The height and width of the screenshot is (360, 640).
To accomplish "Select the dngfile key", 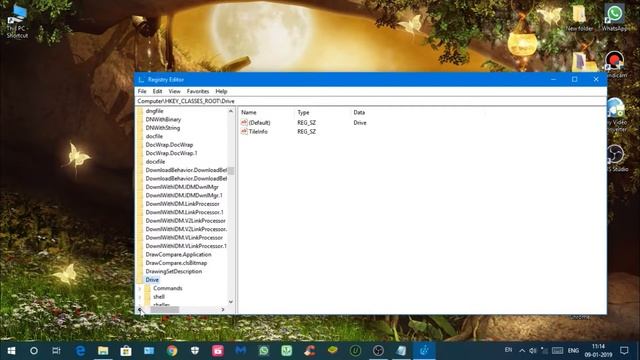I will click(x=154, y=111).
